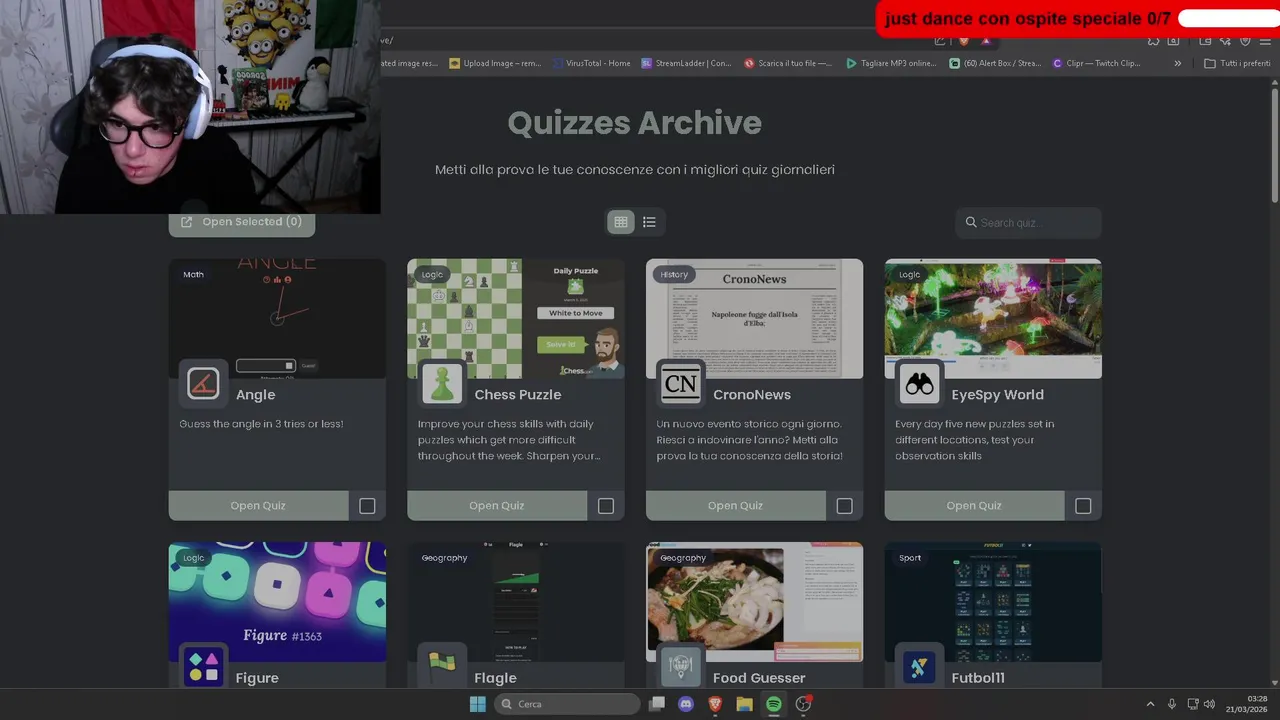Open Windows Start menu

point(478,704)
